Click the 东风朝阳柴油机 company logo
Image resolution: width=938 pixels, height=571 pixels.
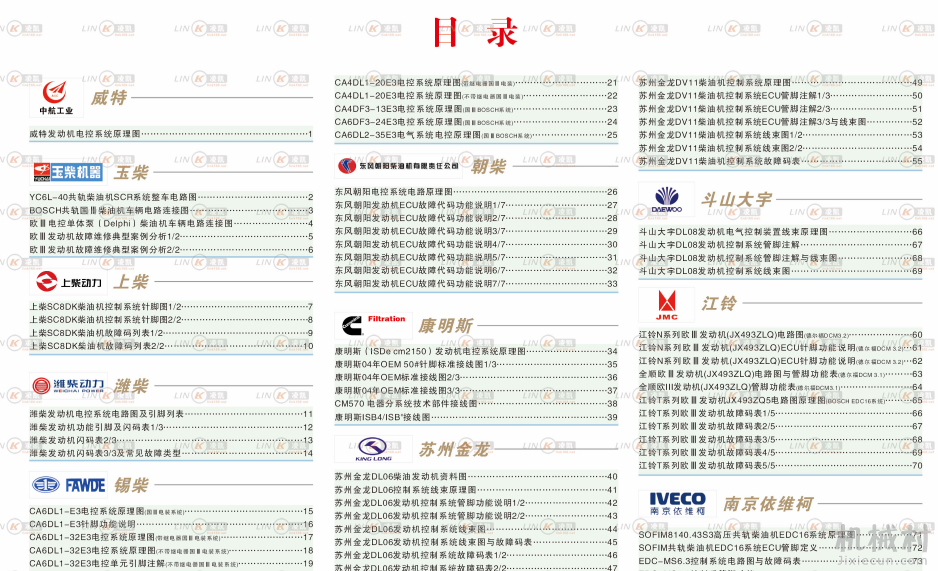click(398, 166)
